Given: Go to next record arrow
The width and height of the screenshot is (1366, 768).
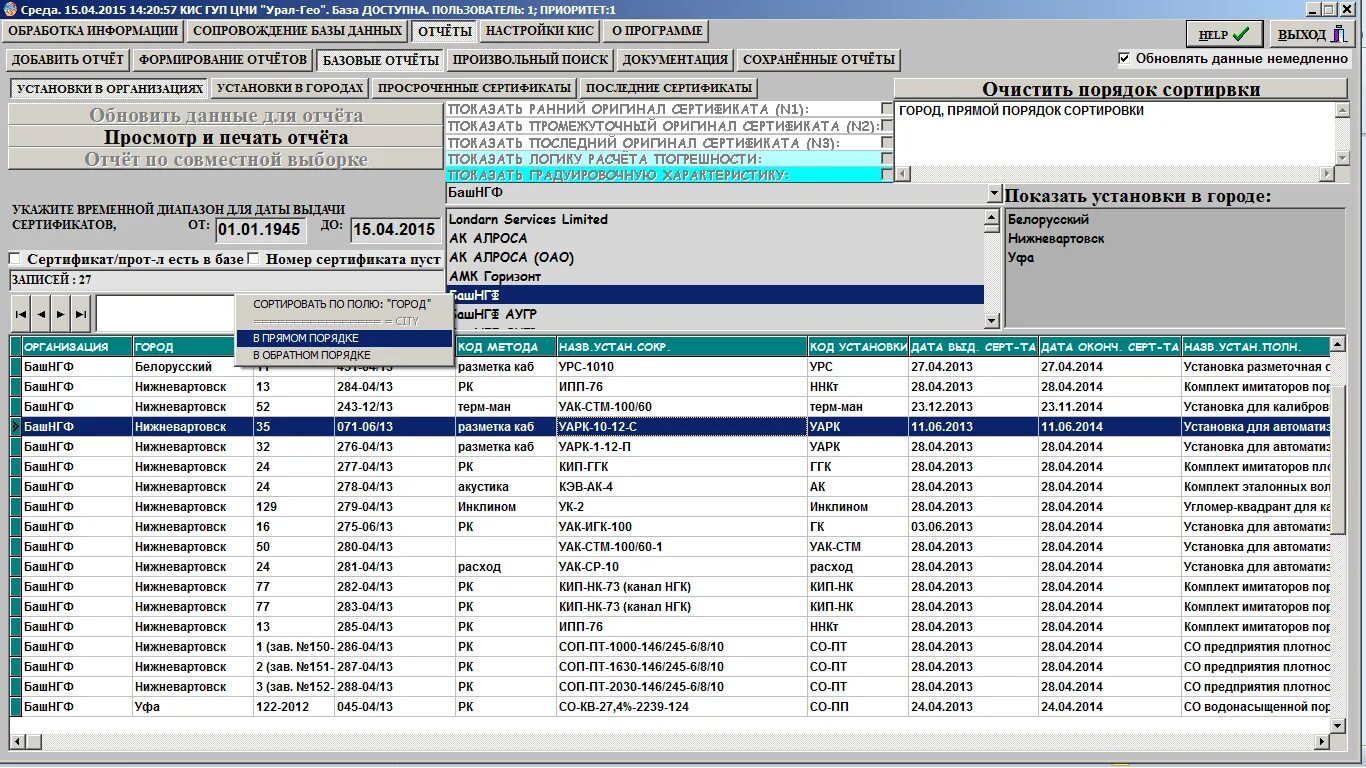Looking at the screenshot, I should [61, 314].
